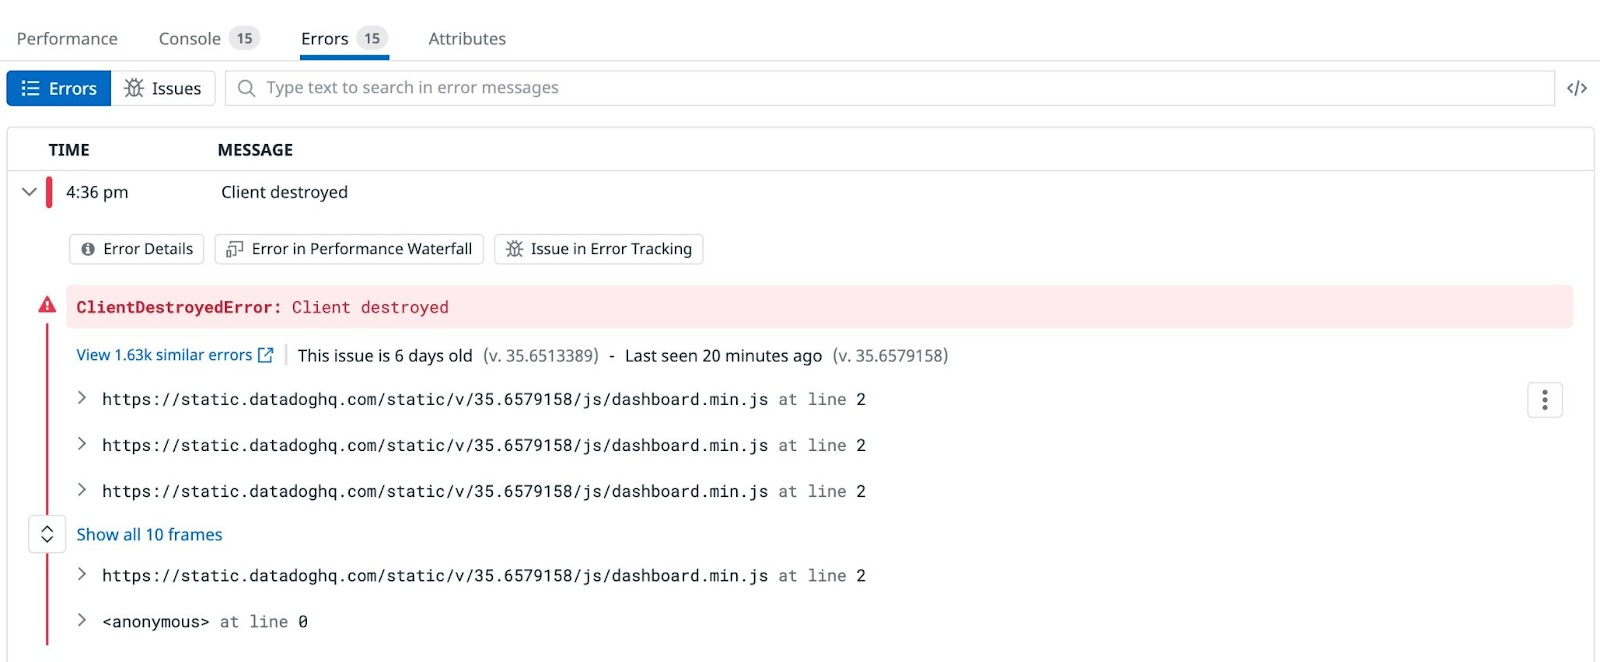Toggle the frames expand/collapse arrows icon
This screenshot has height=662, width=1600.
[x=47, y=535]
